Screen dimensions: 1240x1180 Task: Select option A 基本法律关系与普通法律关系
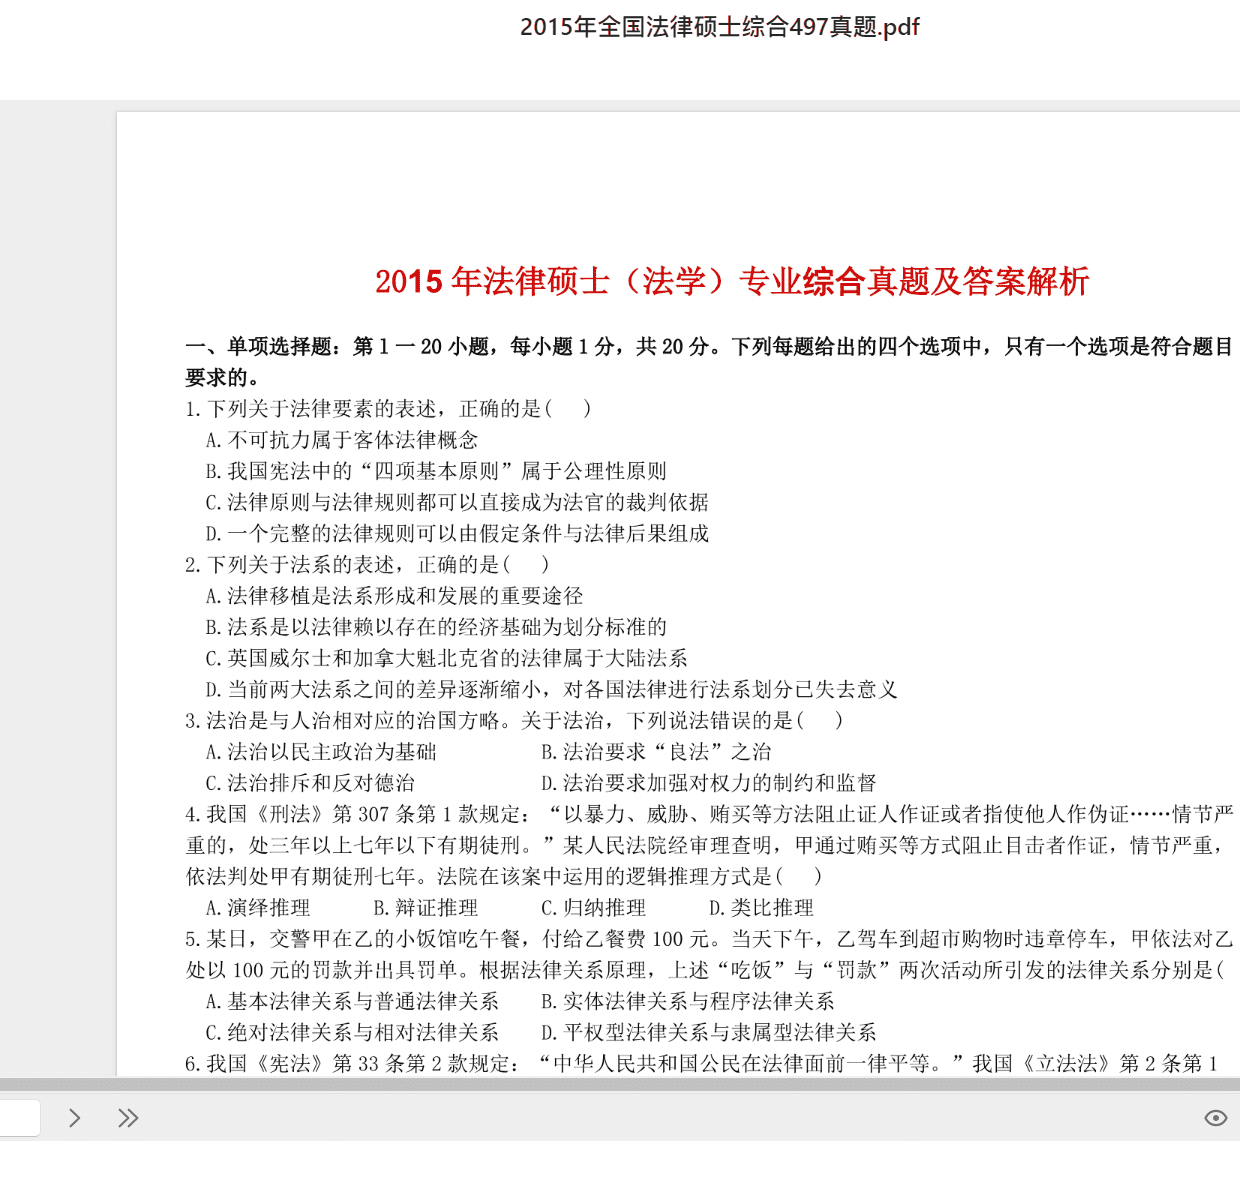(352, 1001)
